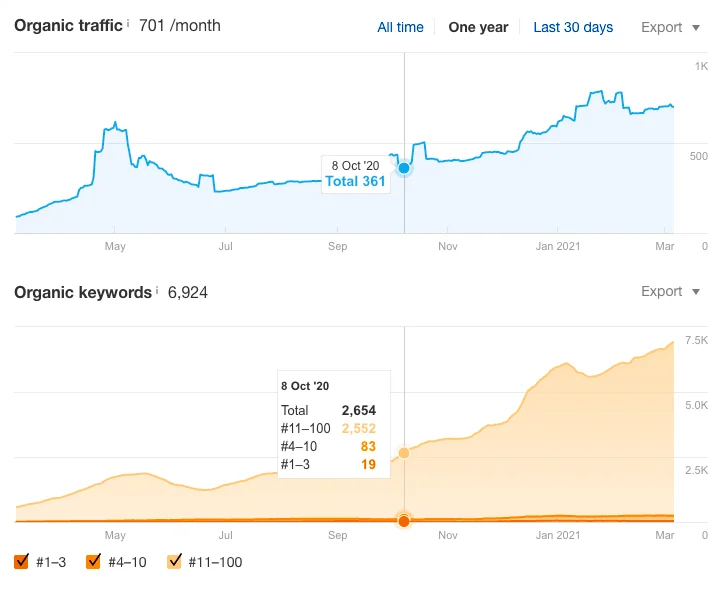Click the May label under traffic chart
Screen dimensions: 716x590
(115, 246)
